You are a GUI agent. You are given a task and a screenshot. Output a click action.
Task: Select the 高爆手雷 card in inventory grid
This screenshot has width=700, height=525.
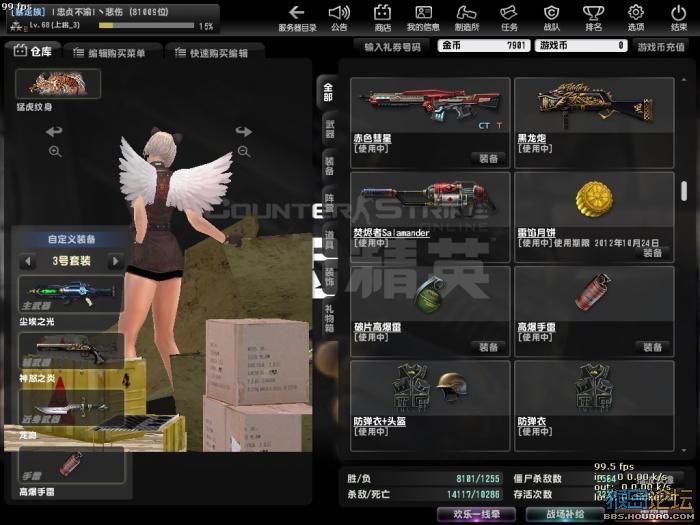pyautogui.click(x=594, y=311)
